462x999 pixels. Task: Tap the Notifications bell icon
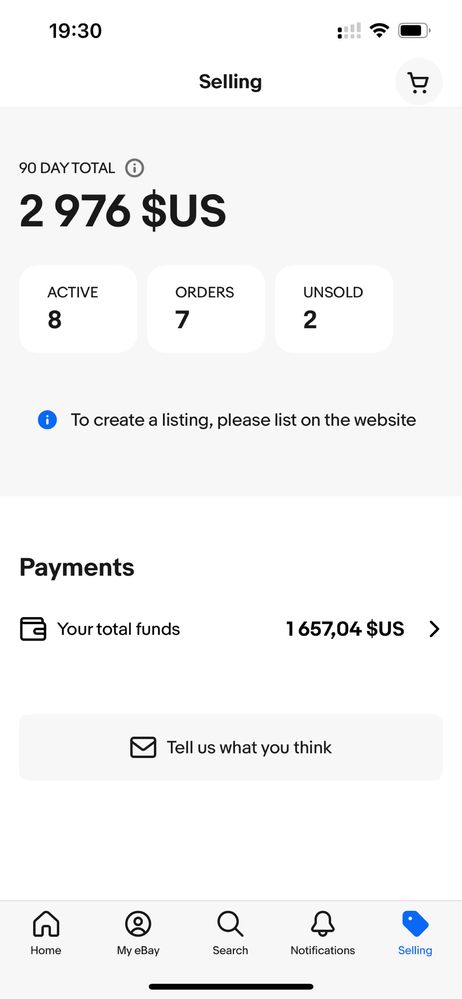tap(322, 924)
